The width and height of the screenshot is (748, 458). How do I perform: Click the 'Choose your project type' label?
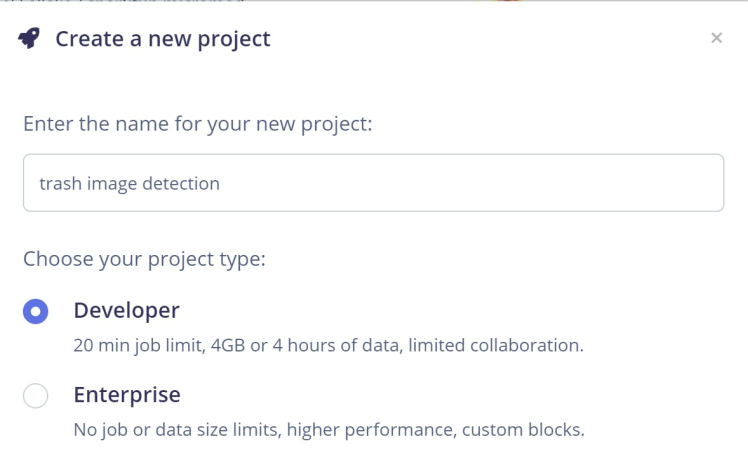[144, 259]
